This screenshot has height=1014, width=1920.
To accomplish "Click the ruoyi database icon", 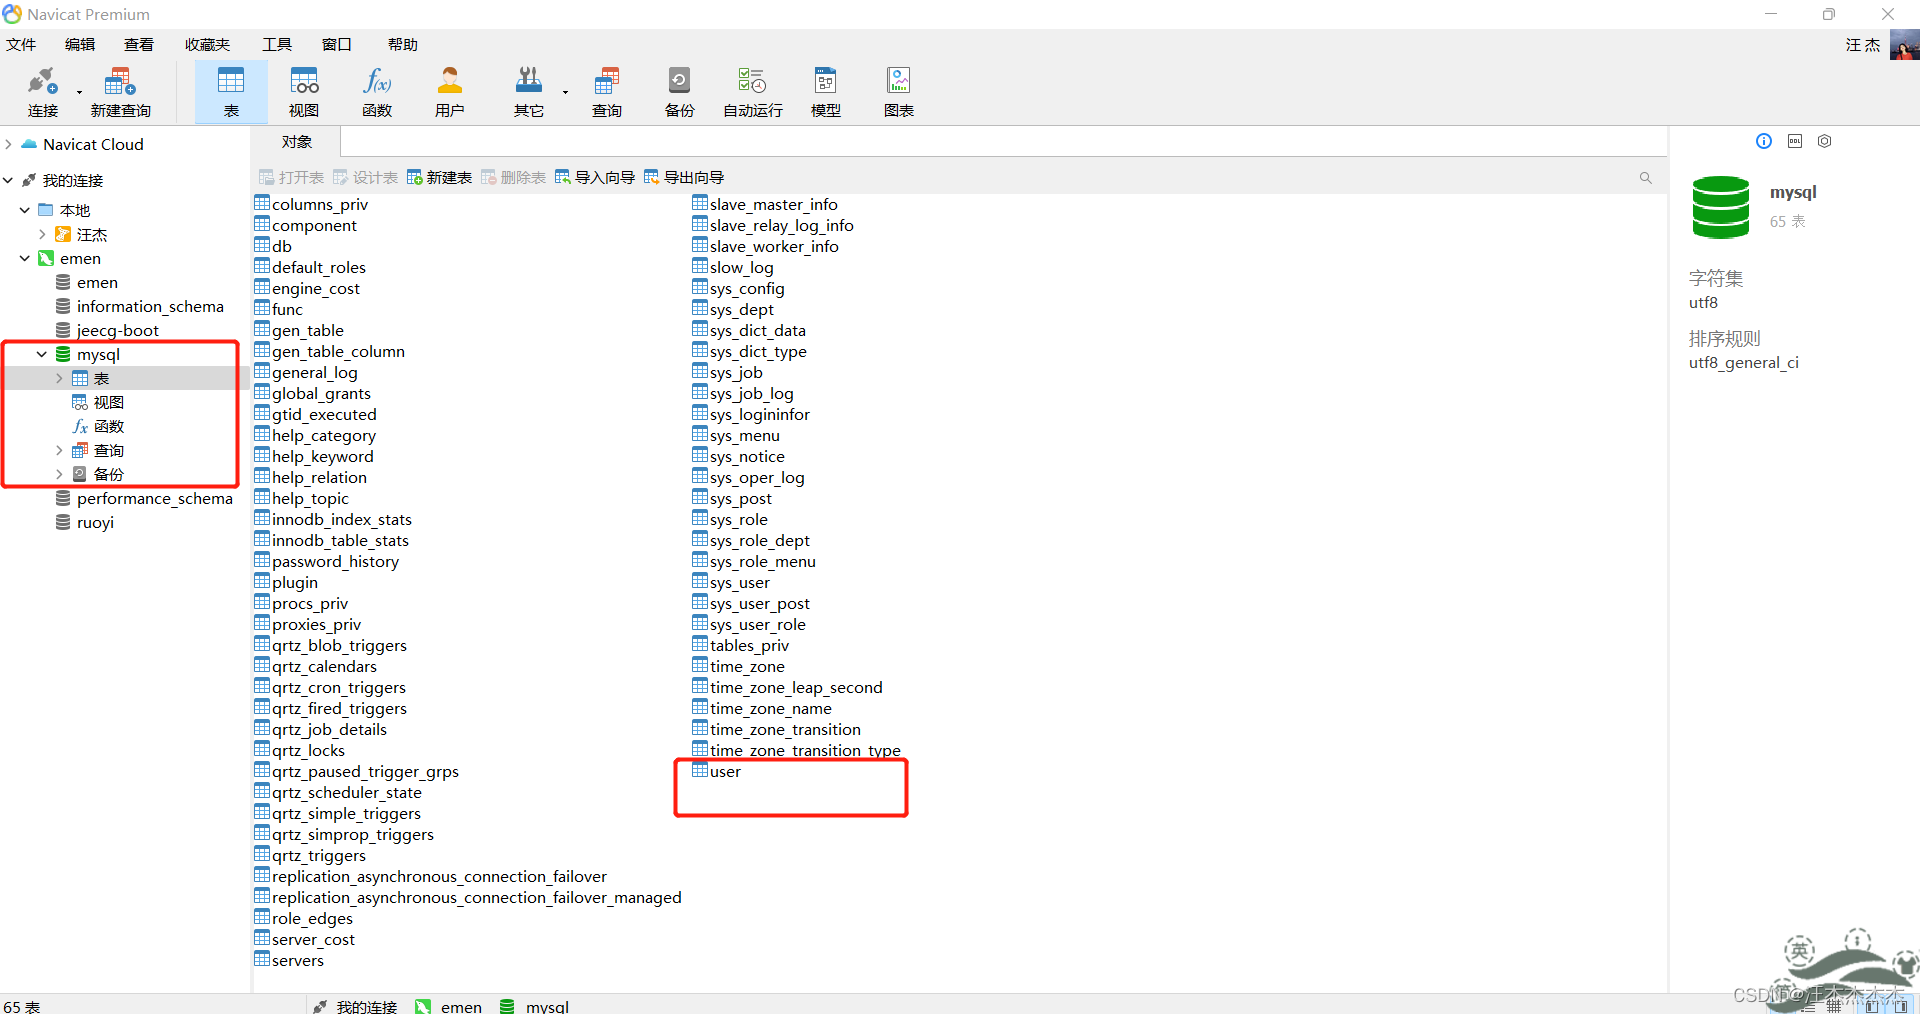I will coord(63,522).
